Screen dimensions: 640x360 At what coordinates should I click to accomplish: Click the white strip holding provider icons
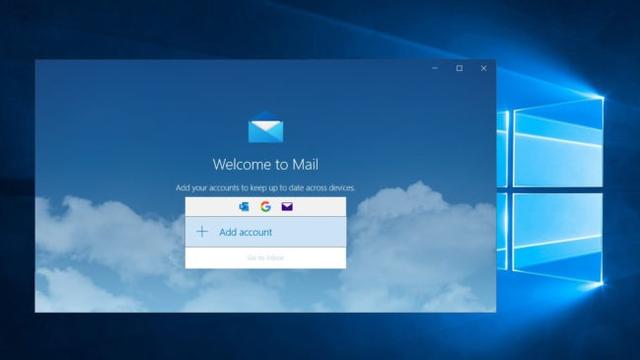[265, 207]
